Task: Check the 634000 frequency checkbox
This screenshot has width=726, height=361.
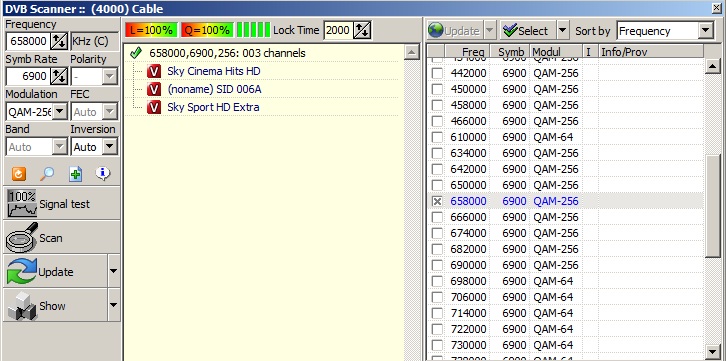Action: click(x=437, y=153)
